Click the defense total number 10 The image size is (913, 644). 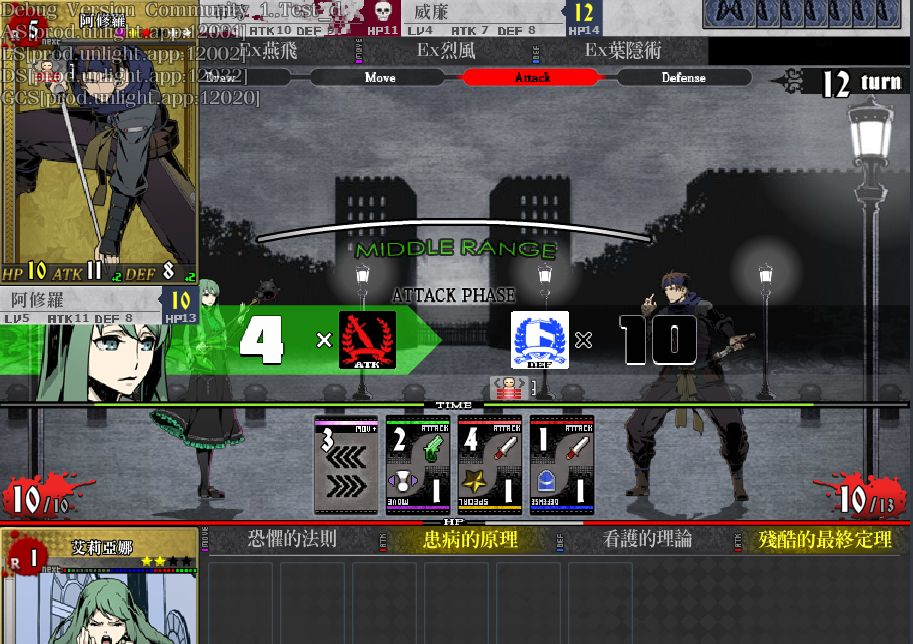[x=658, y=340]
